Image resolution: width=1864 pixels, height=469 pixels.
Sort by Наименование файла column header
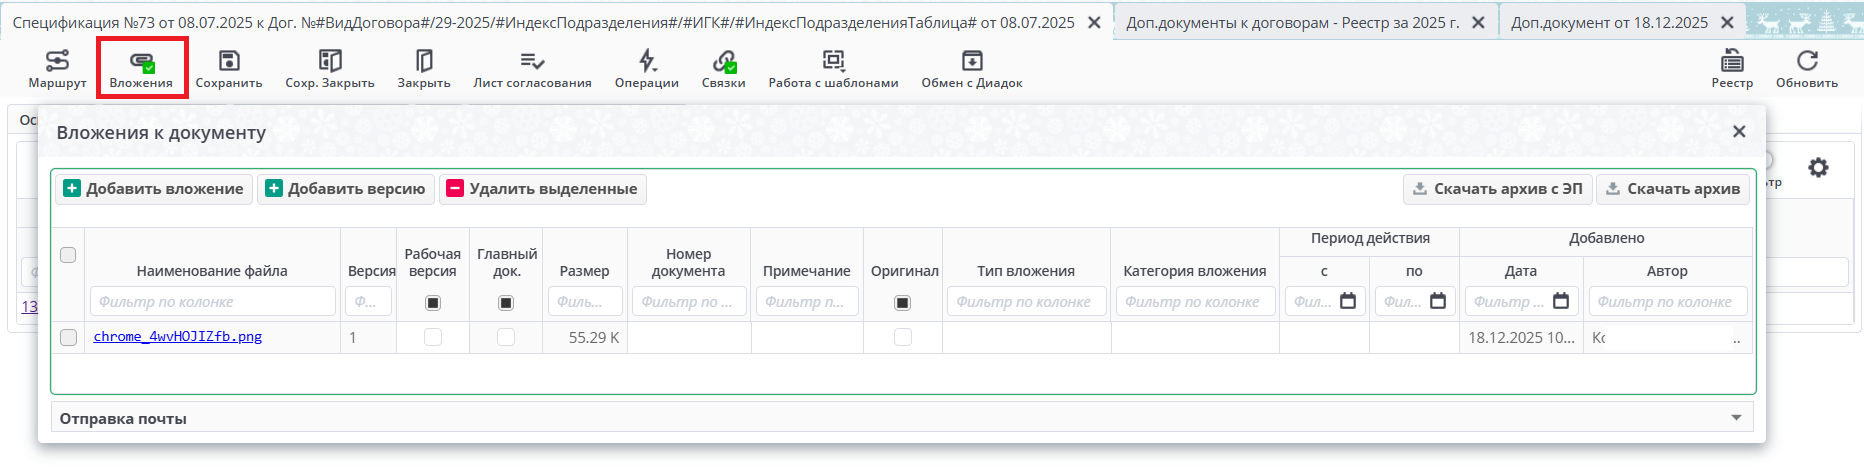pyautogui.click(x=212, y=271)
